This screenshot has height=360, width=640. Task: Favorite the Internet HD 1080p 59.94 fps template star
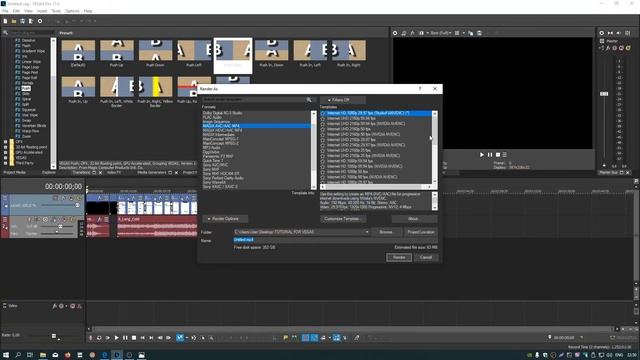click(x=323, y=161)
